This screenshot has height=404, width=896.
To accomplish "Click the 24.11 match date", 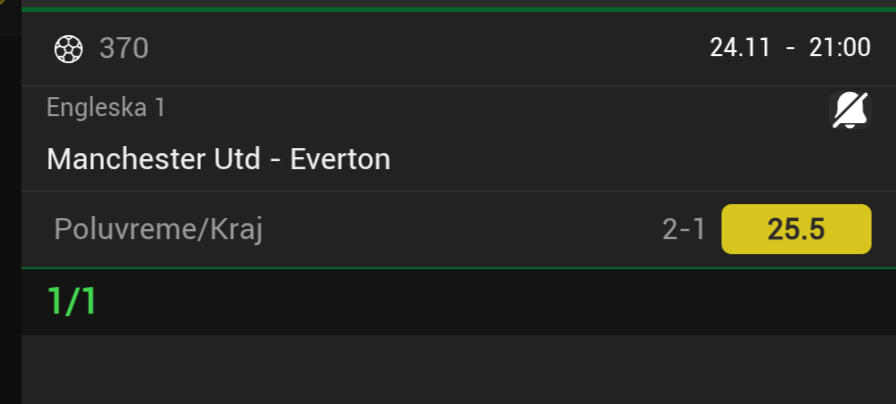I will point(740,48).
